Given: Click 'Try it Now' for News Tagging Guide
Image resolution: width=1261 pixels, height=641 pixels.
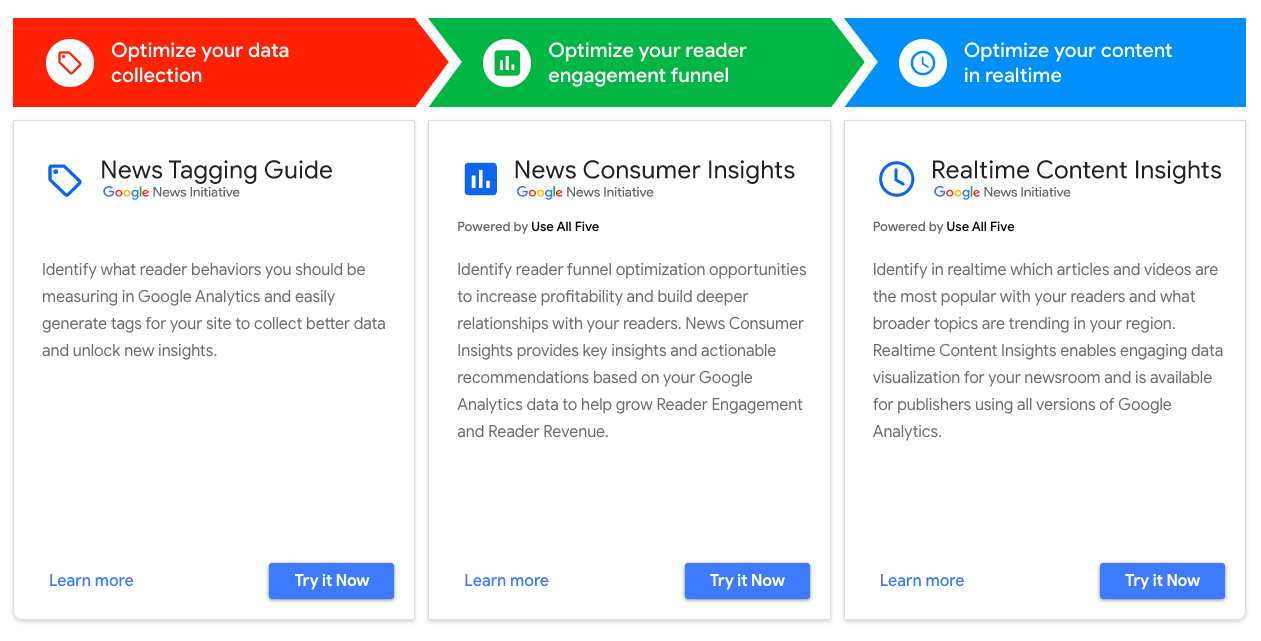Looking at the screenshot, I should pyautogui.click(x=331, y=580).
